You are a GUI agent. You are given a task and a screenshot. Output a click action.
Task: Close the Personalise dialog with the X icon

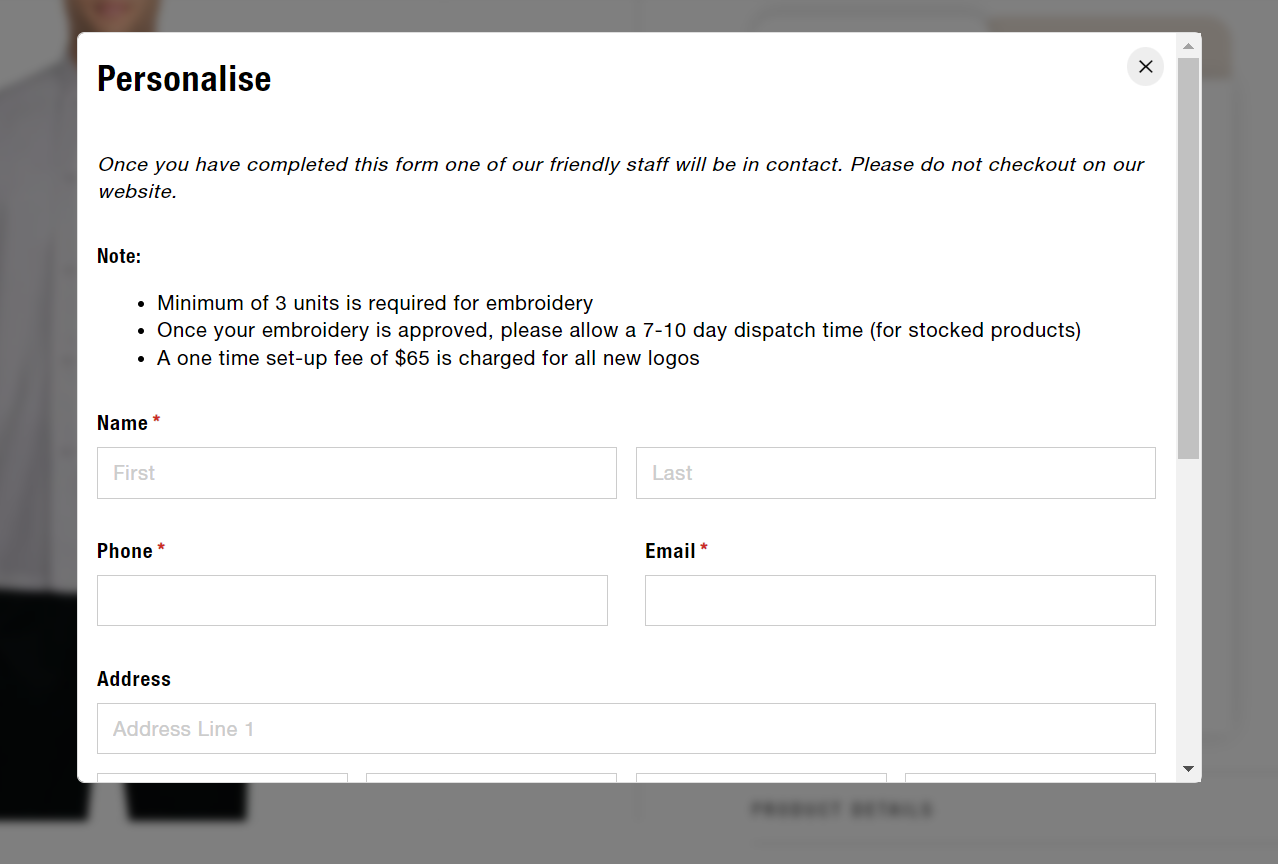pos(1145,67)
